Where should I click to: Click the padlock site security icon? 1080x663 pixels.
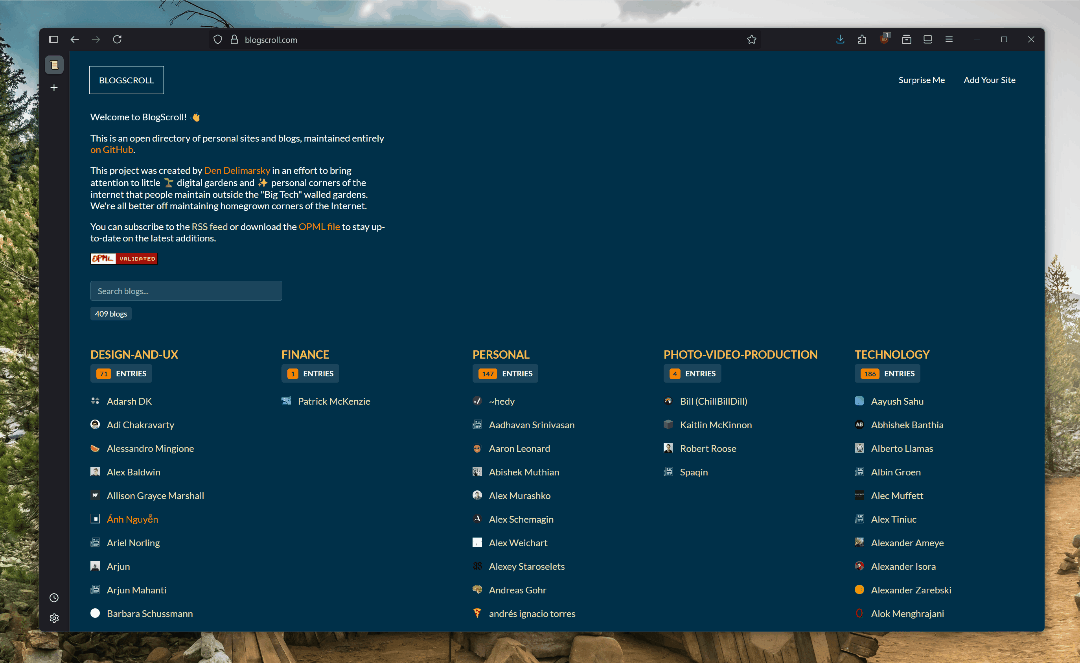(234, 40)
